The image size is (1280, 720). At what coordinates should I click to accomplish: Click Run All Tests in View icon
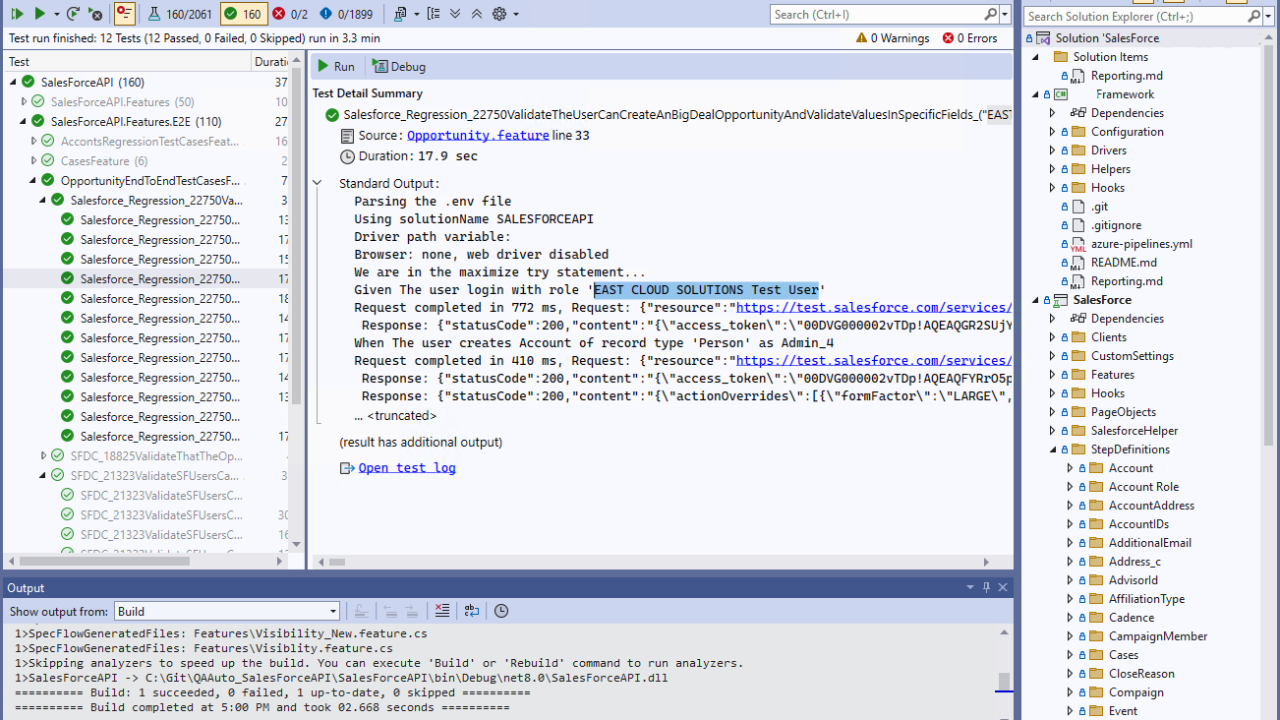[x=18, y=14]
